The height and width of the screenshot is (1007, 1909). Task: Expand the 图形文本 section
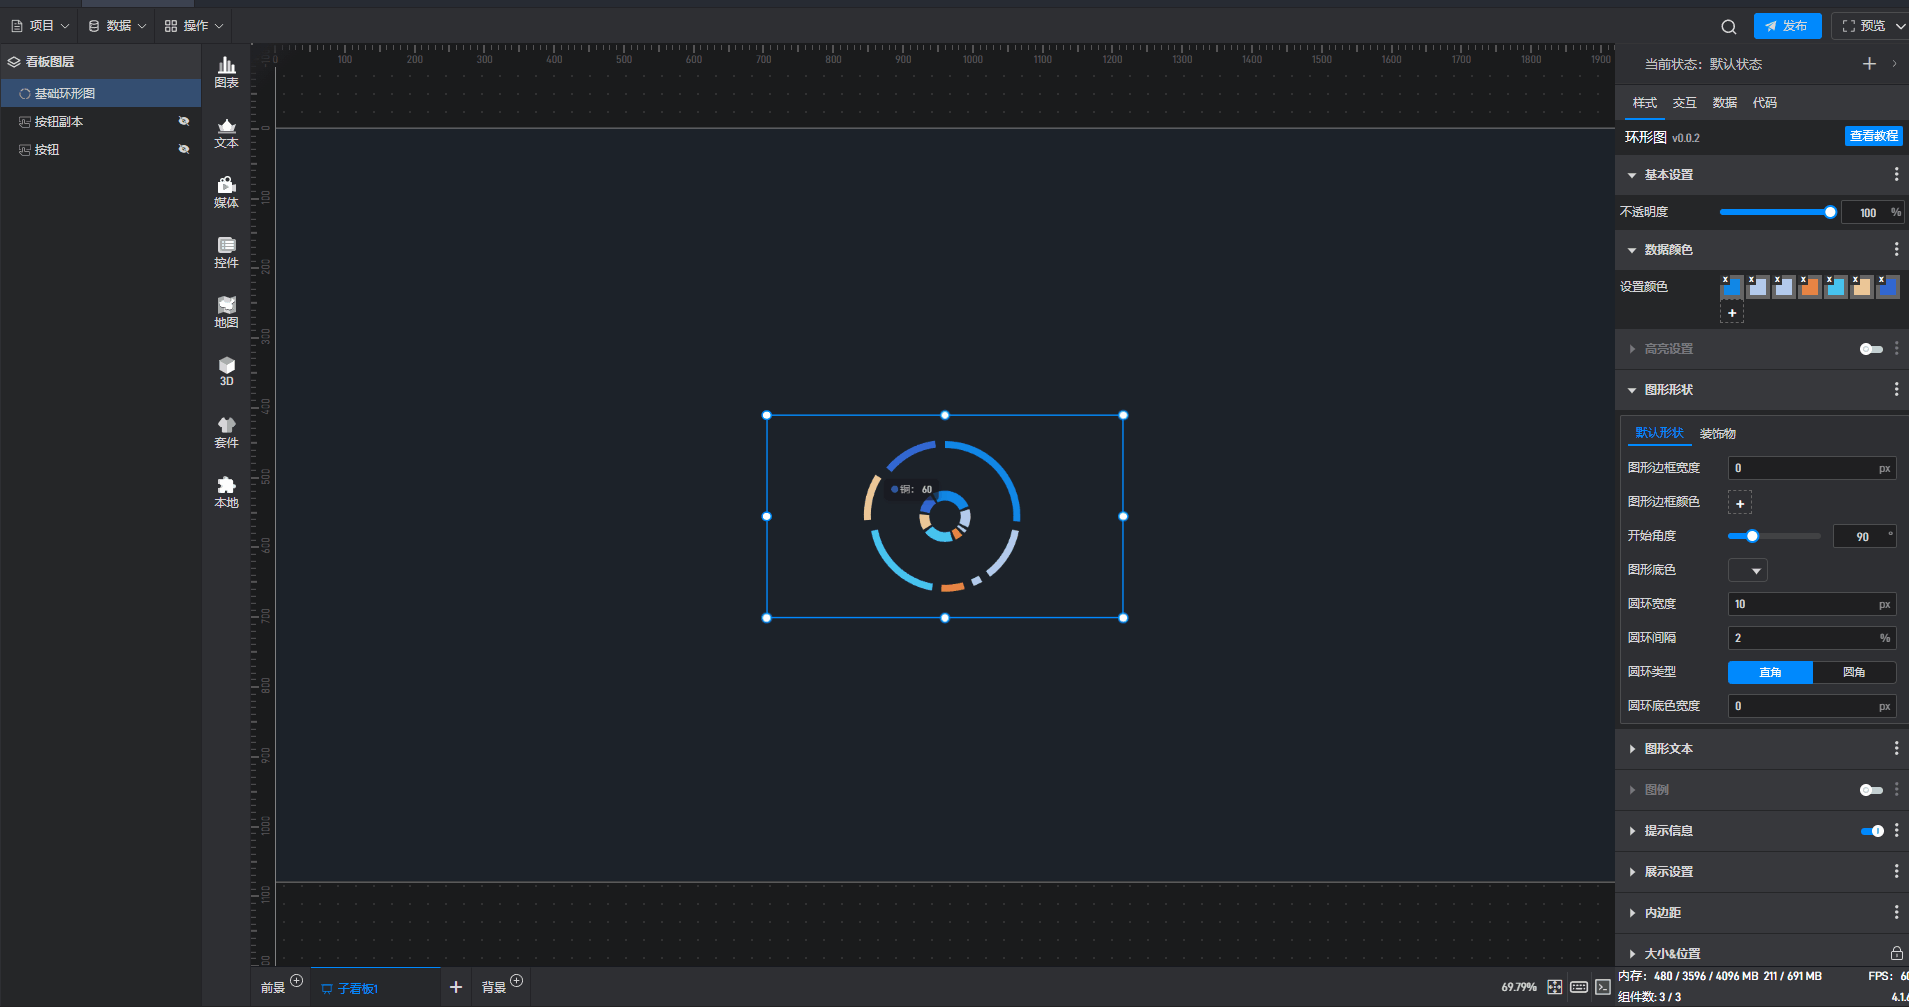[x=1668, y=749]
